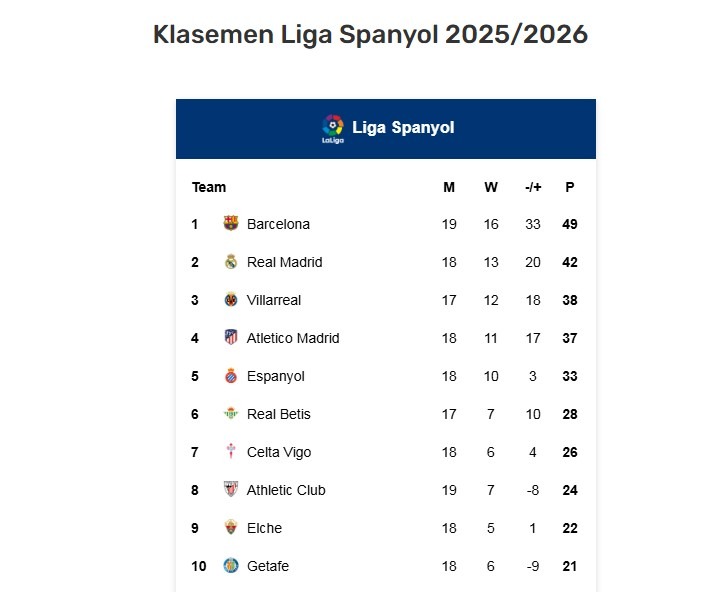Open the Real Madrid team name link
This screenshot has width=723, height=592.
[284, 262]
